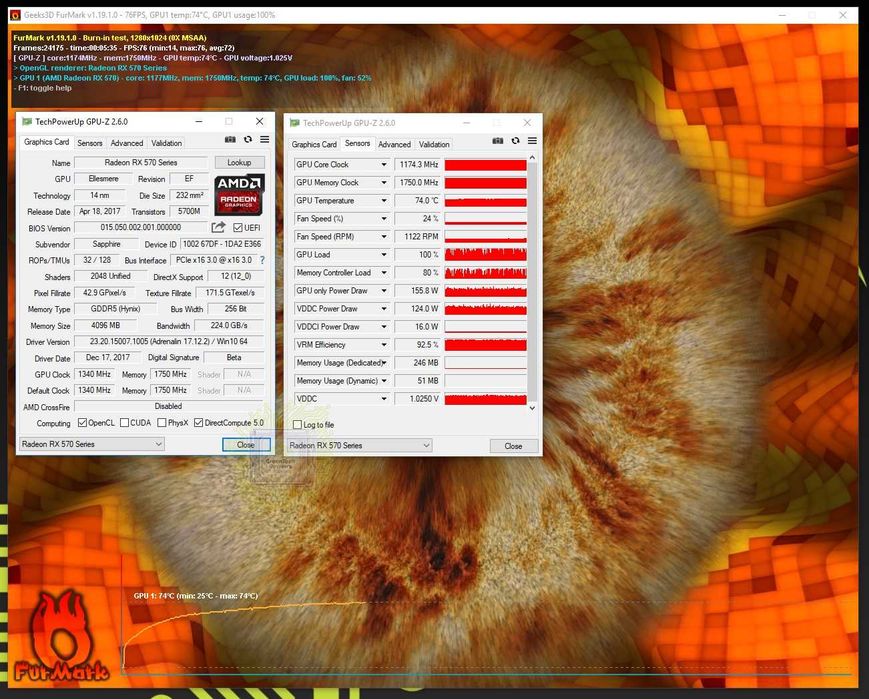Switch to Validation tab in left GPU-Z window

point(166,143)
